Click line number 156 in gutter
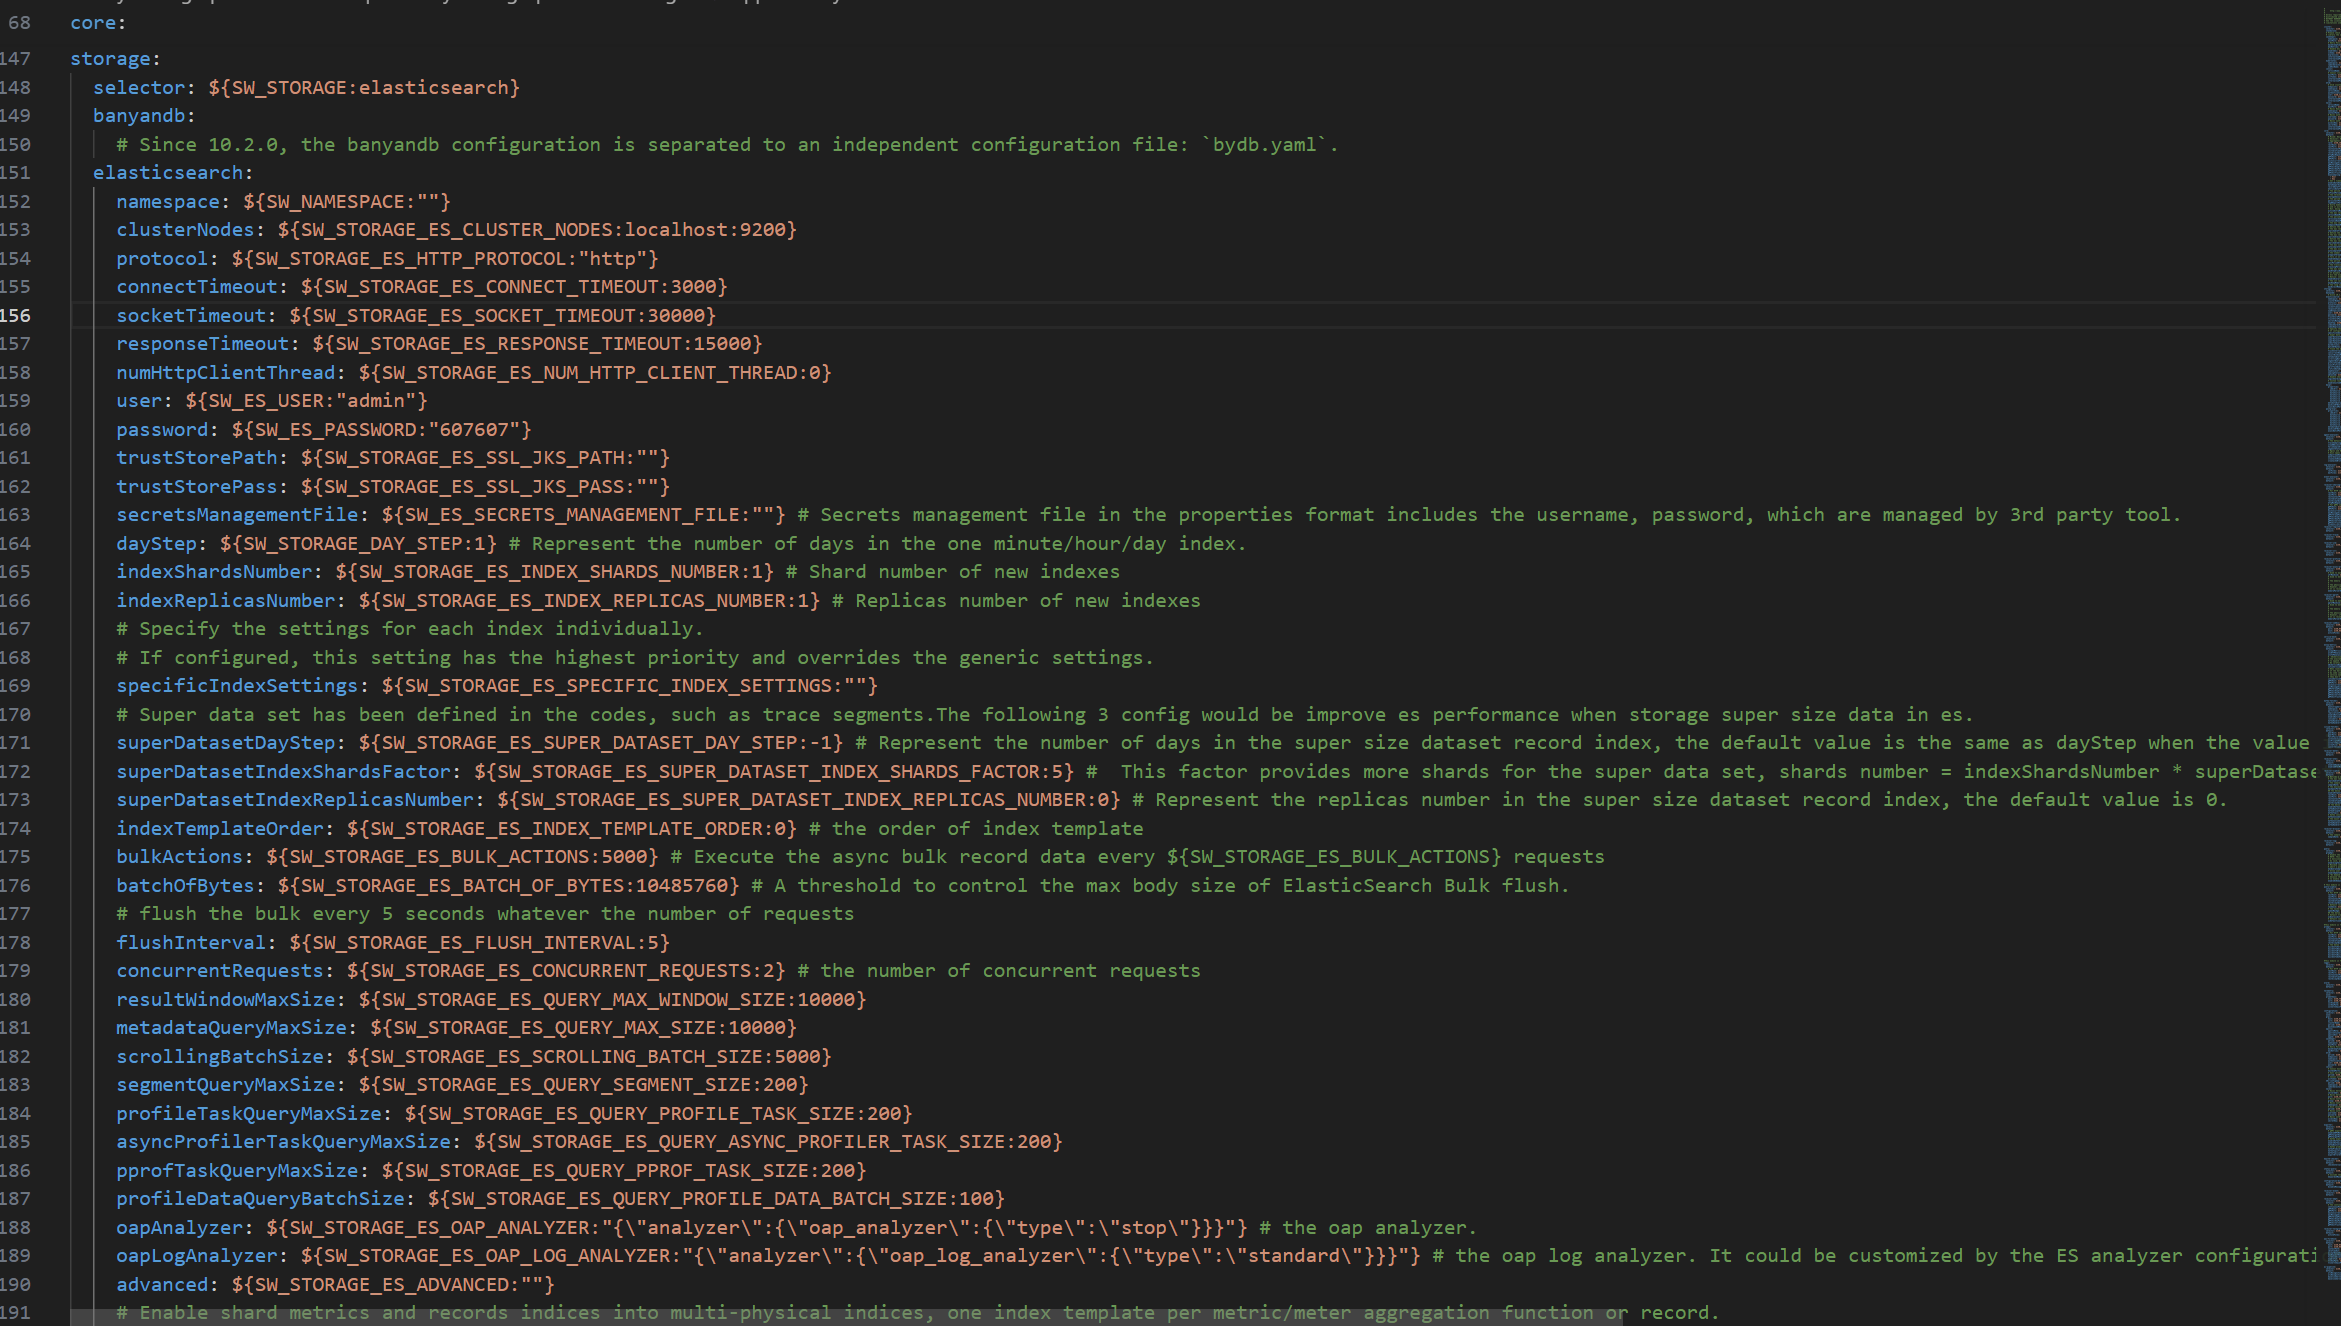Screen dimensions: 2341x1326 coord(16,316)
